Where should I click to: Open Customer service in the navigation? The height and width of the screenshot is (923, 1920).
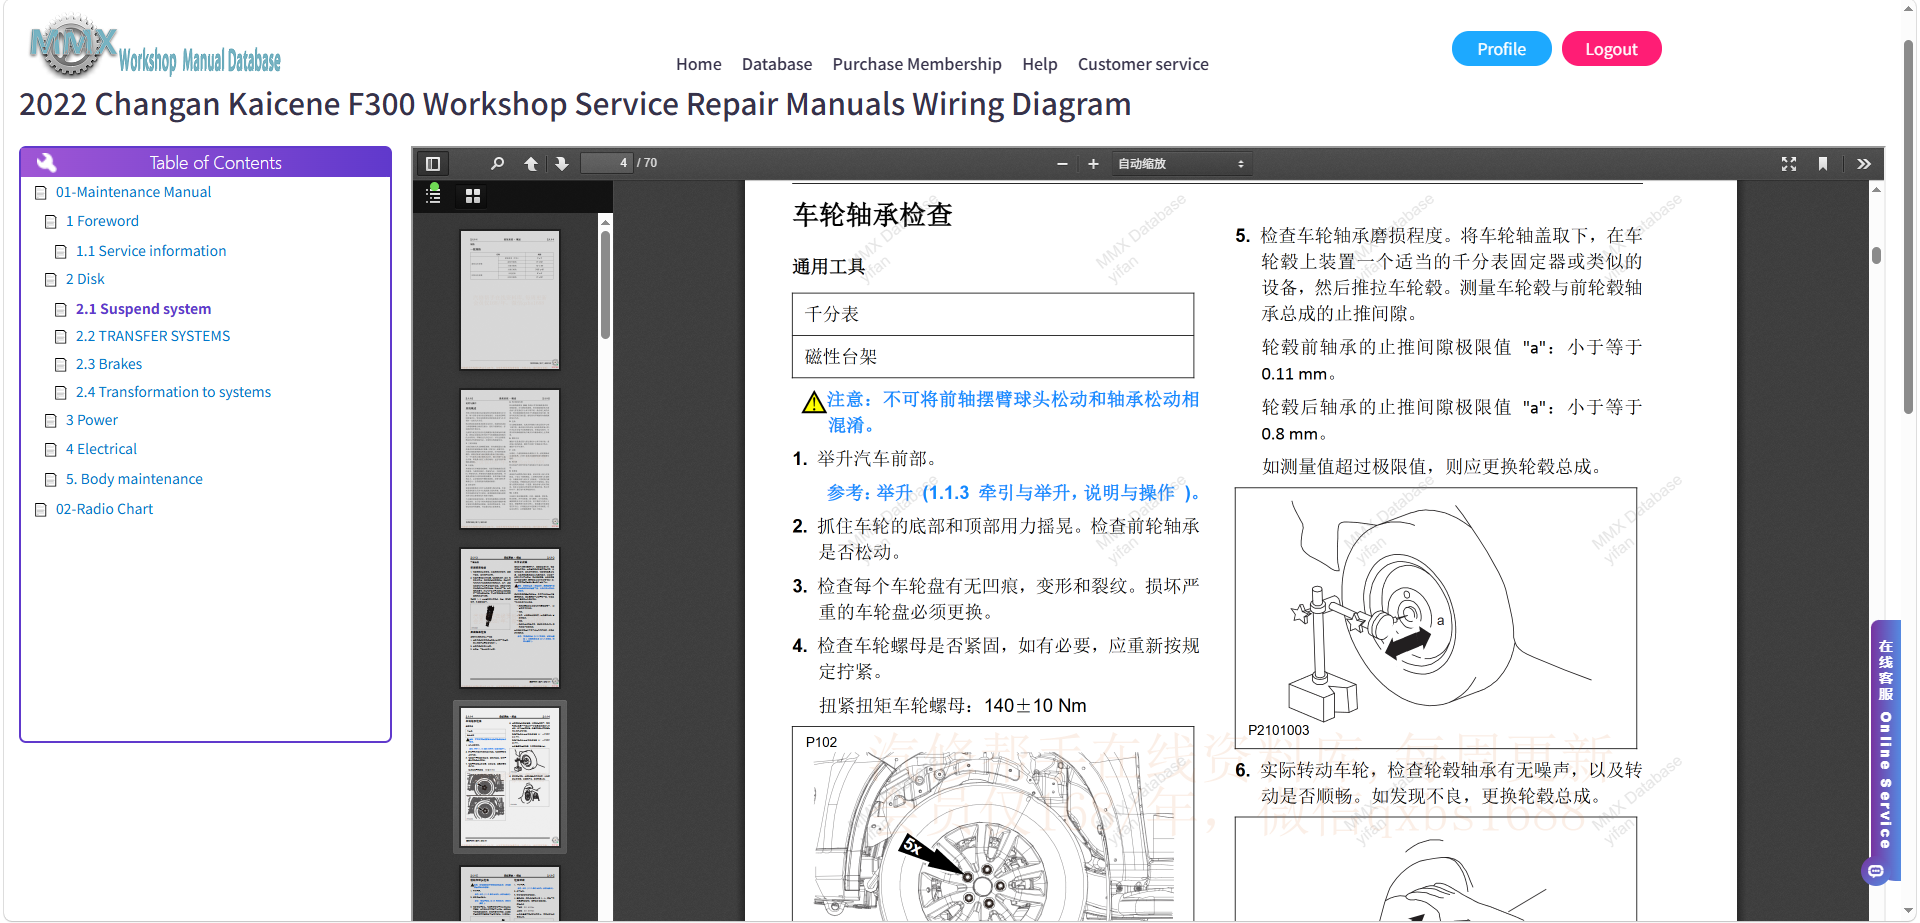coord(1143,64)
